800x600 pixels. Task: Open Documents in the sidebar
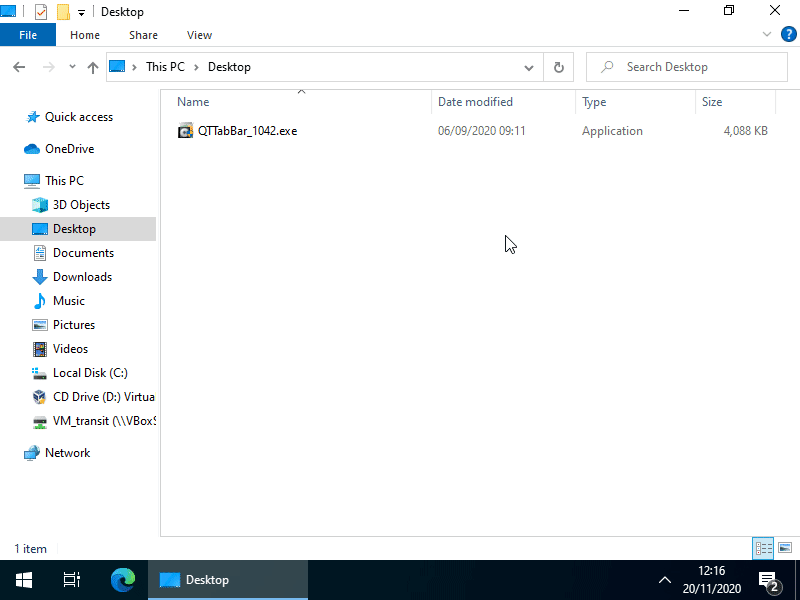[x=83, y=253]
